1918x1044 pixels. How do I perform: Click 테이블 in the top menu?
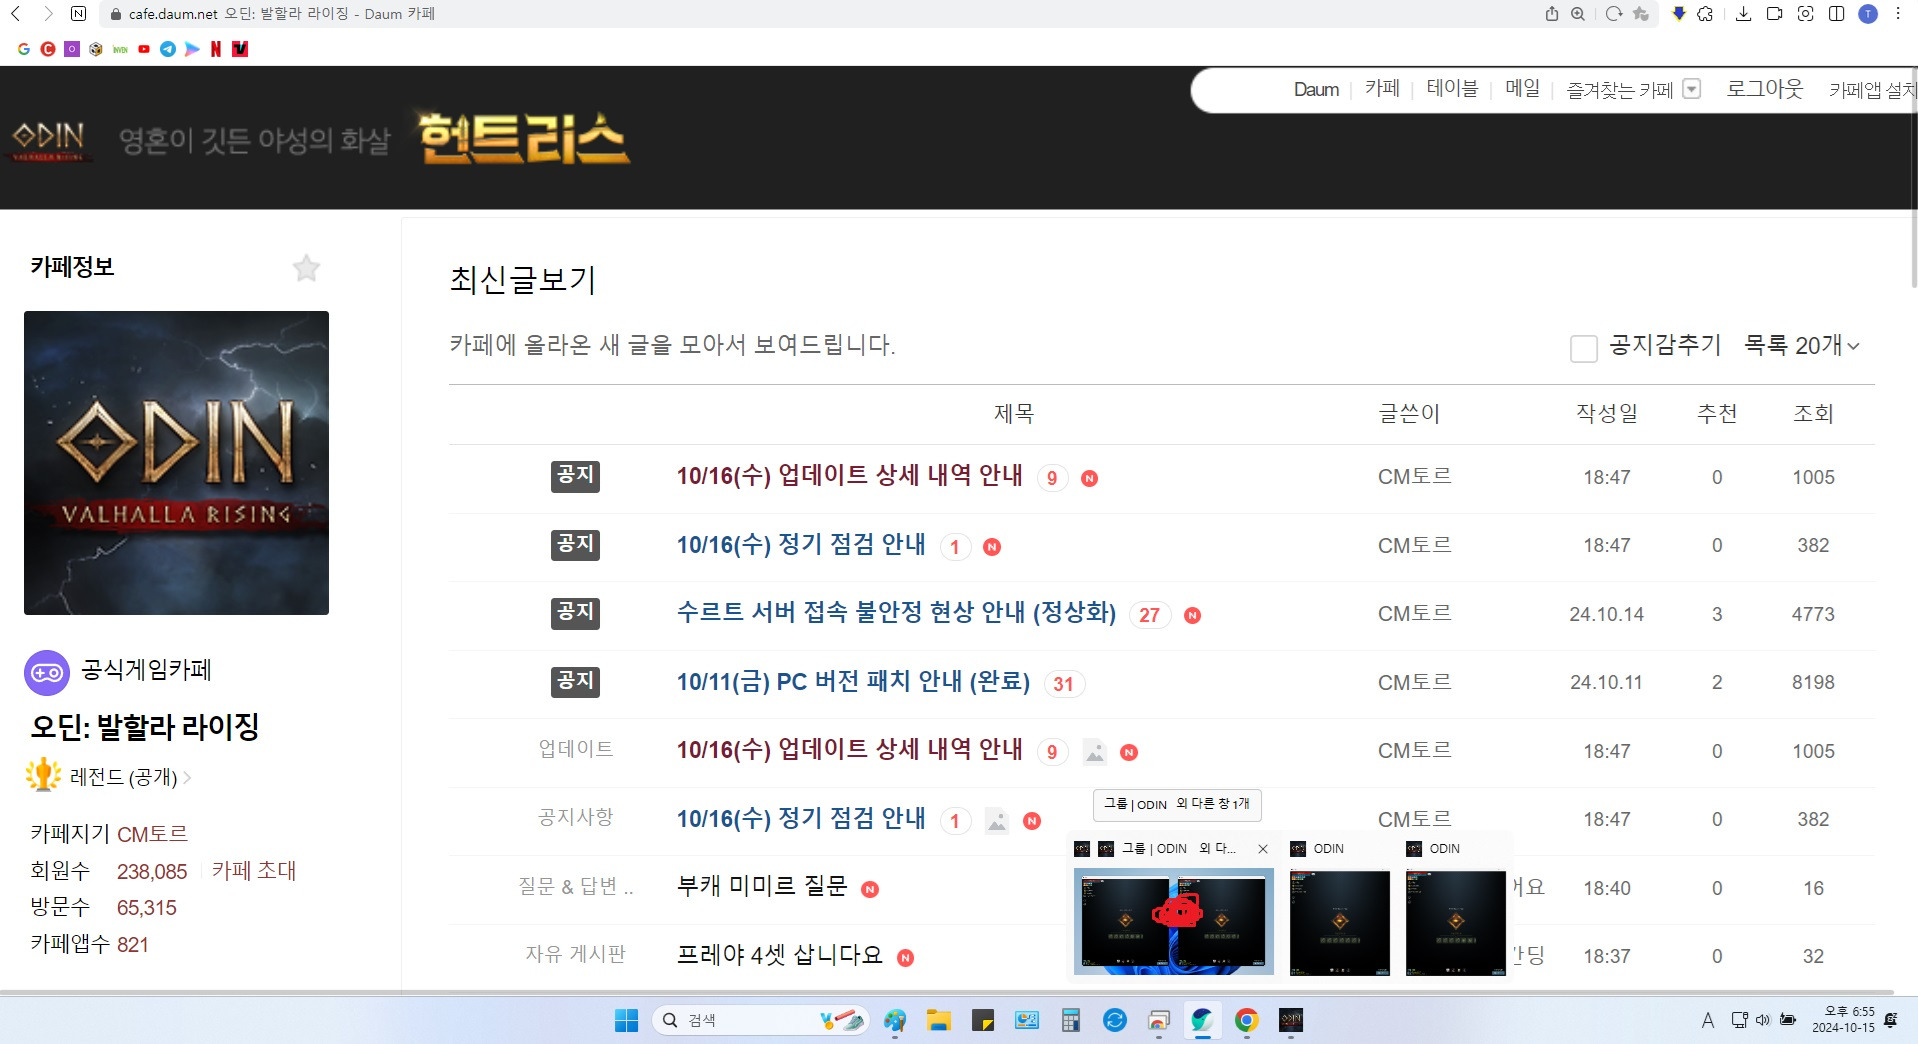pos(1452,88)
